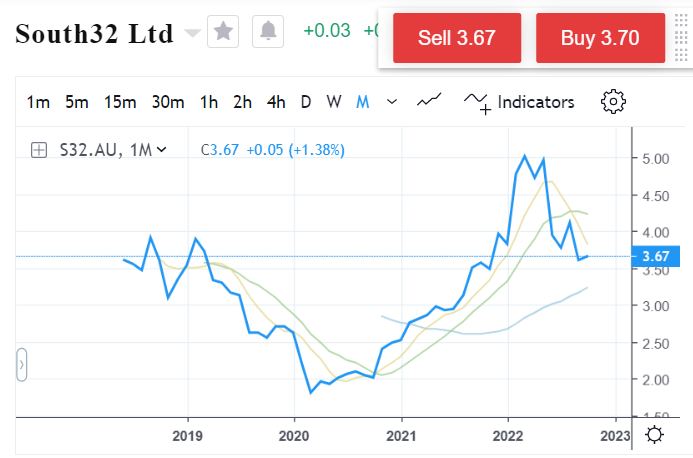Select the 5m timeframe
Image resolution: width=693 pixels, height=458 pixels.
[x=76, y=102]
